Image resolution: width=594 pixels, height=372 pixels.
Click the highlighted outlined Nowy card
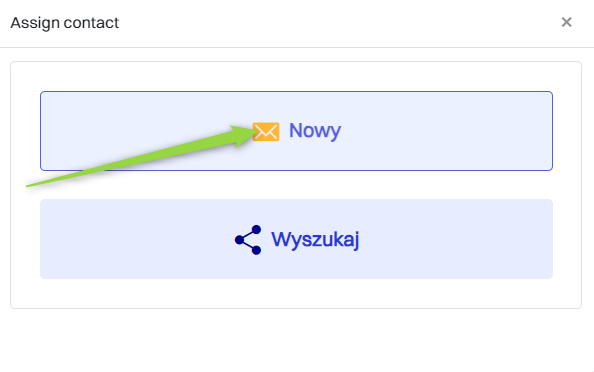[296, 131]
